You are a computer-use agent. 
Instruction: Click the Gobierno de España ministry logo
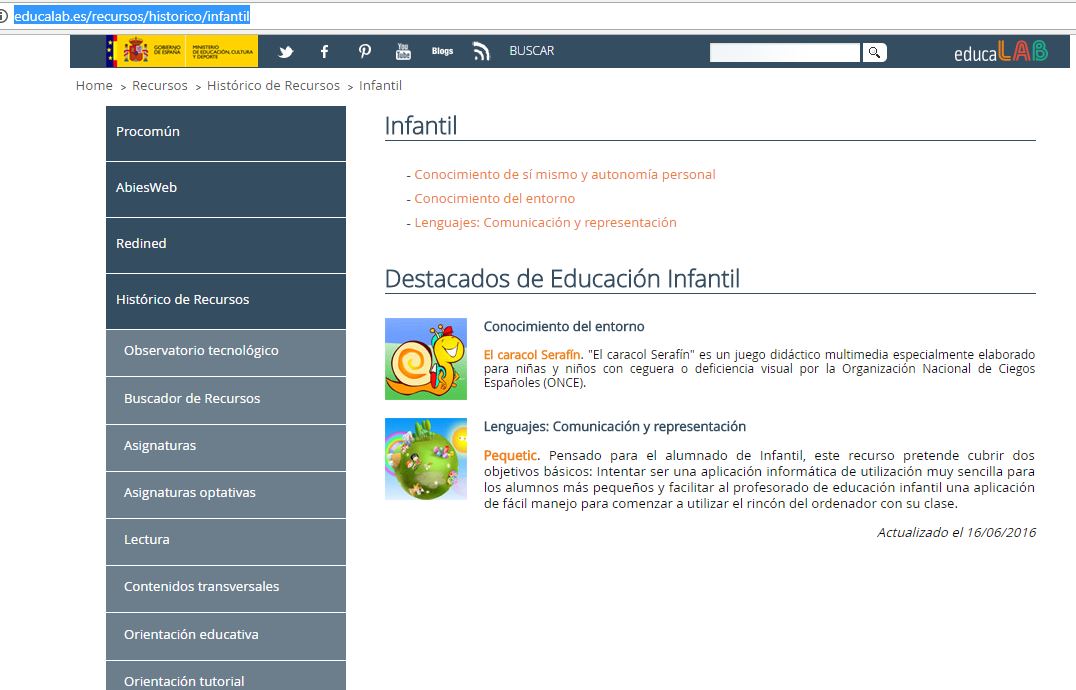pyautogui.click(x=182, y=51)
